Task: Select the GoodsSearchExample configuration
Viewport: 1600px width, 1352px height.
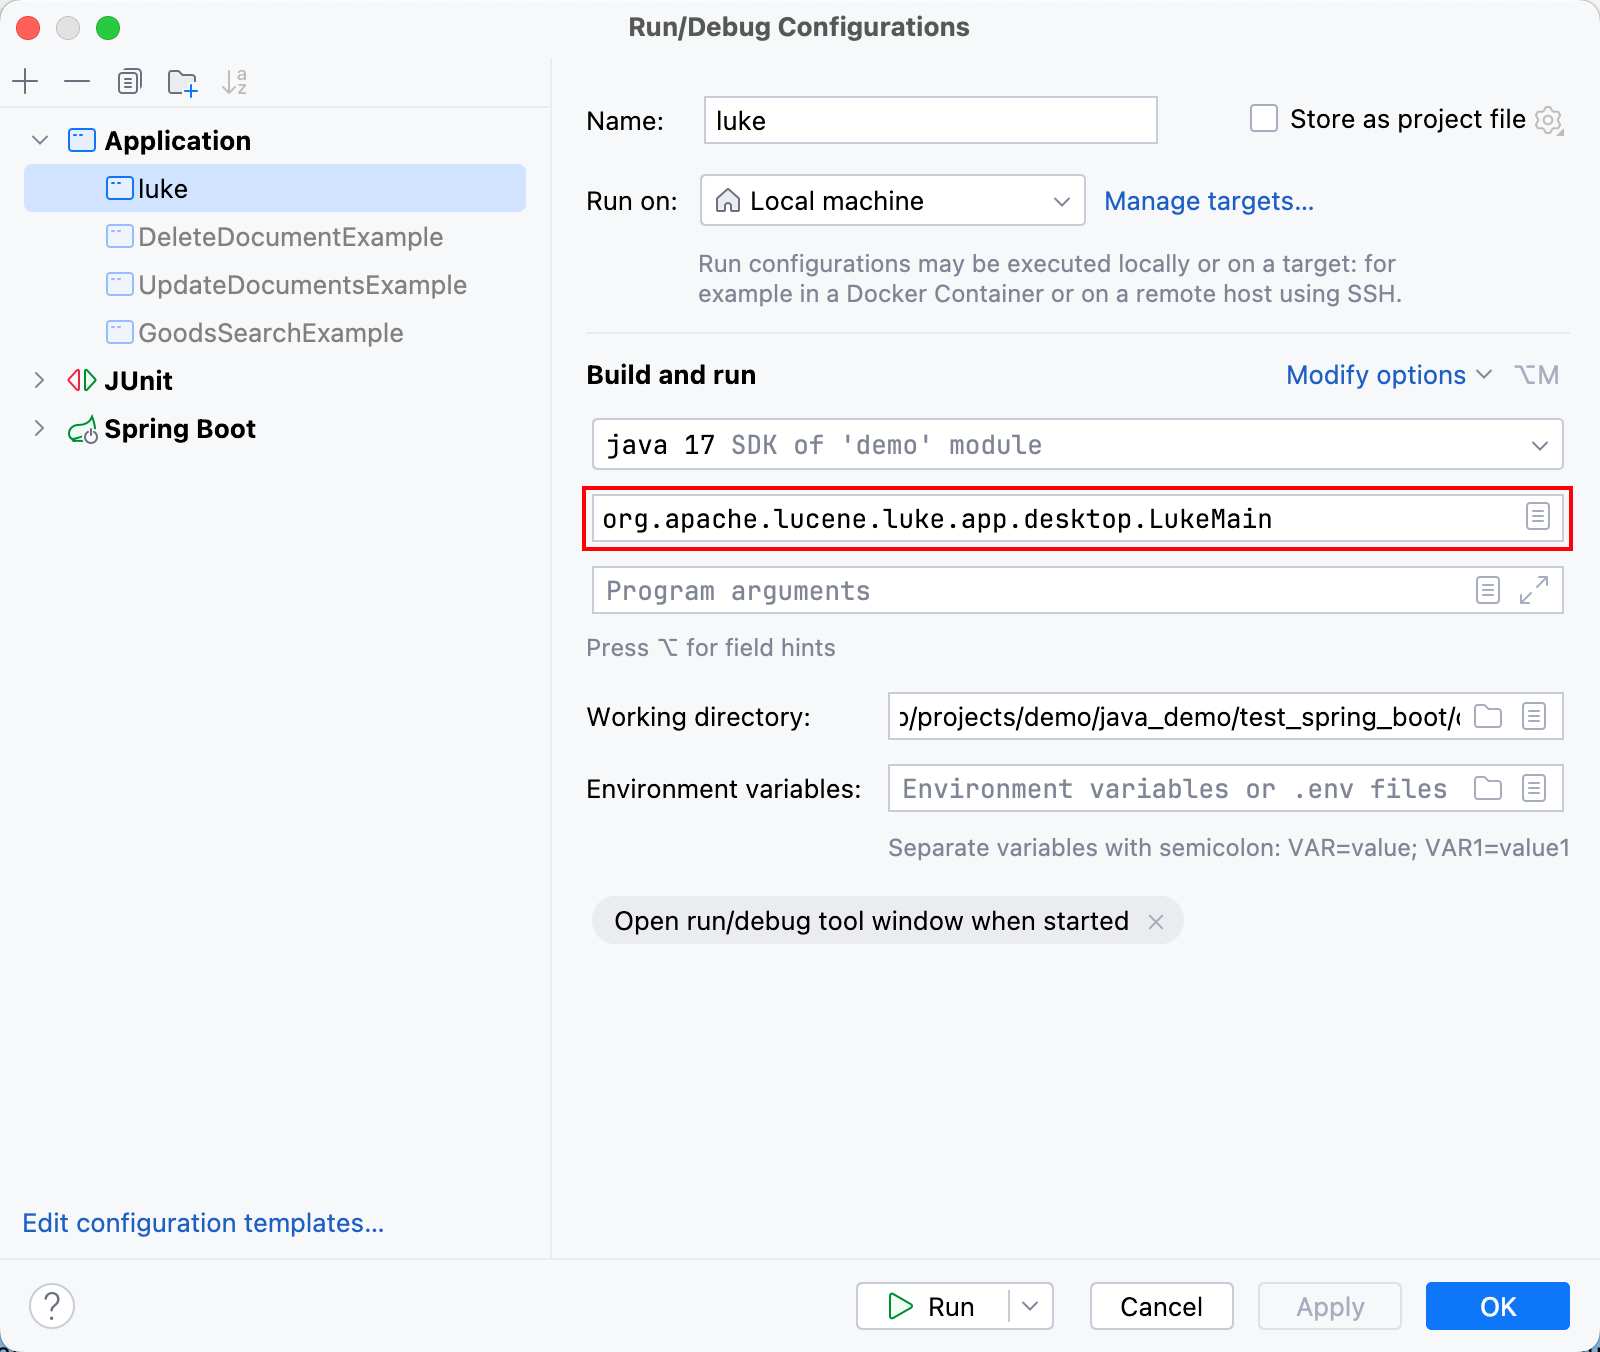Action: pos(275,332)
